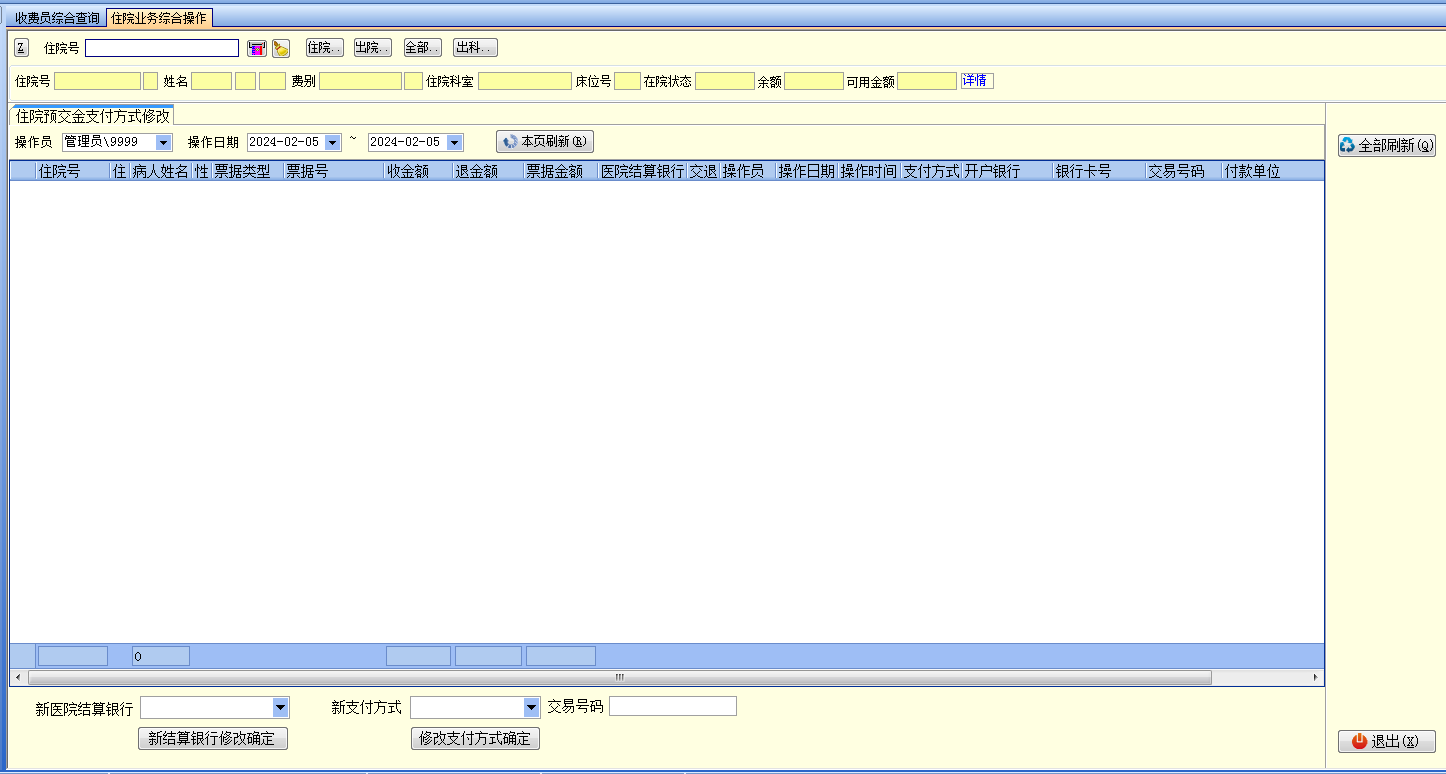The width and height of the screenshot is (1446, 774).
Task: Click the Z button beside 住院号
Action: pos(21,48)
